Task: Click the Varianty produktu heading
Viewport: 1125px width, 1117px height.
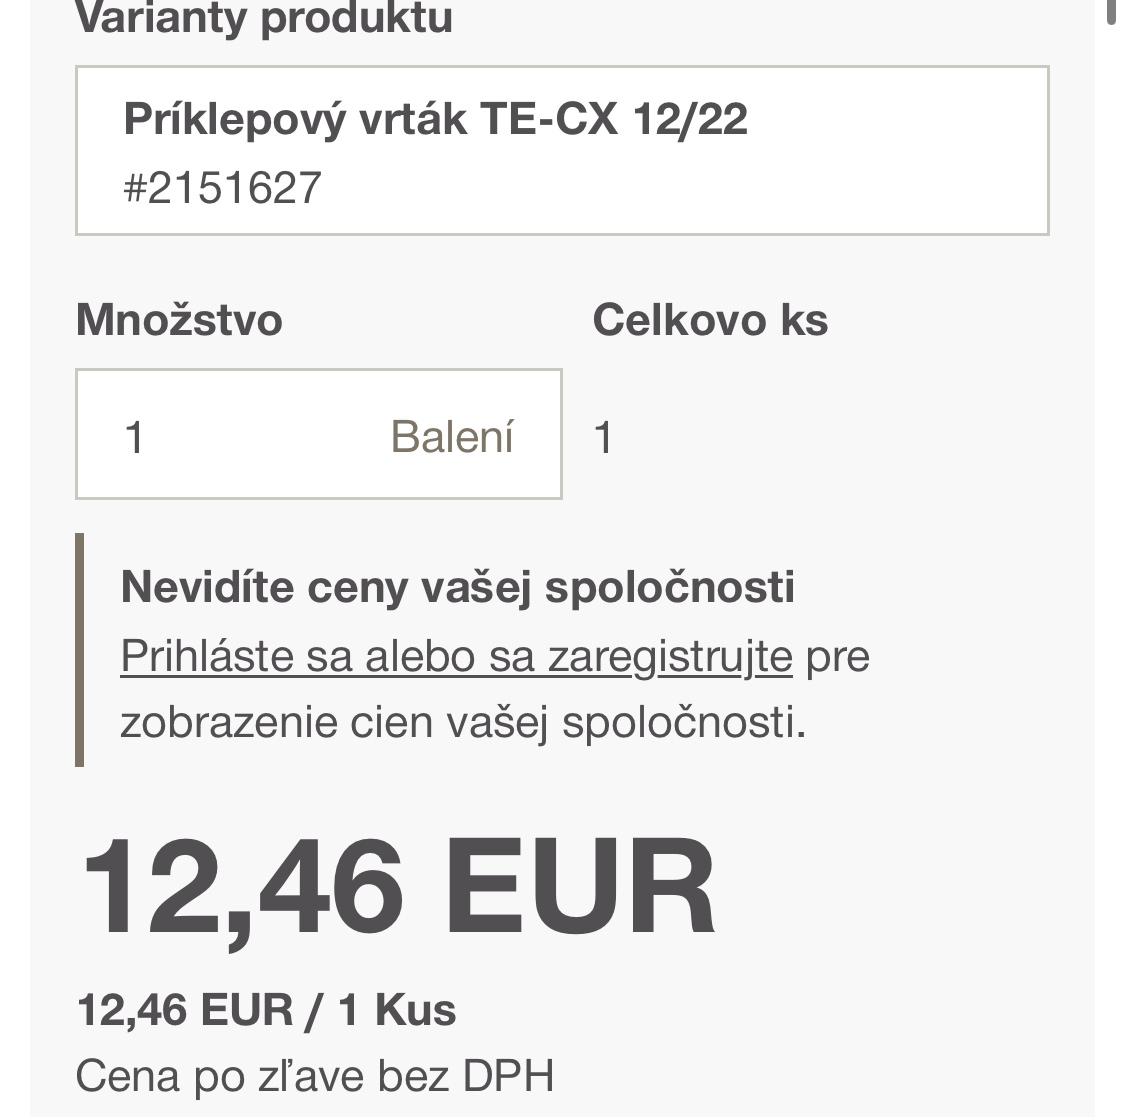Action: 264,18
